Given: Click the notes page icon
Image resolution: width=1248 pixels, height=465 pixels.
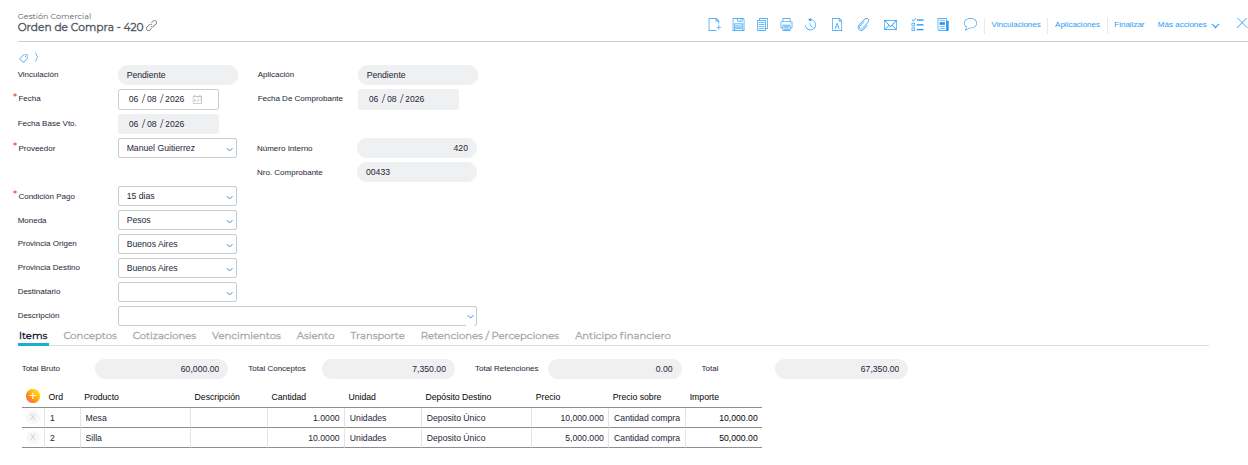Looking at the screenshot, I should pyautogui.click(x=943, y=25).
